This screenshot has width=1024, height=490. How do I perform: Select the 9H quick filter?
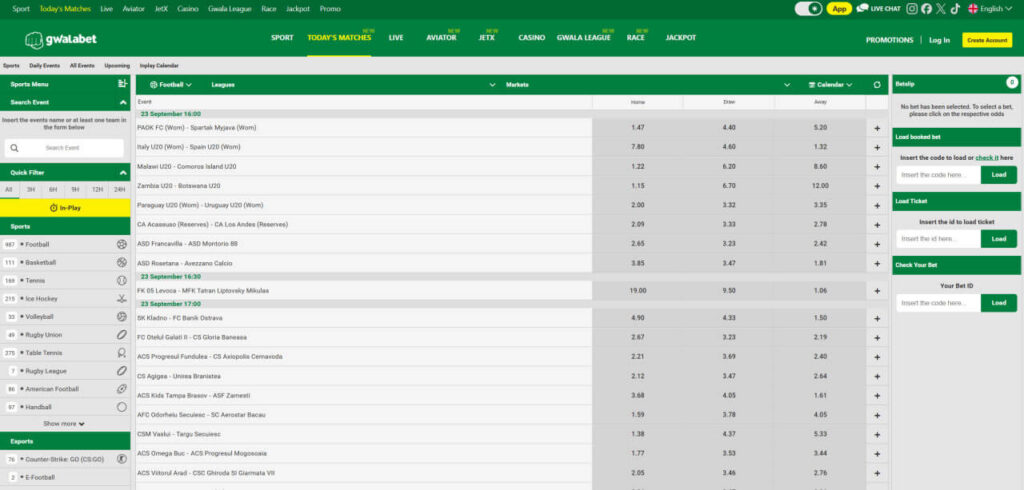pos(75,189)
